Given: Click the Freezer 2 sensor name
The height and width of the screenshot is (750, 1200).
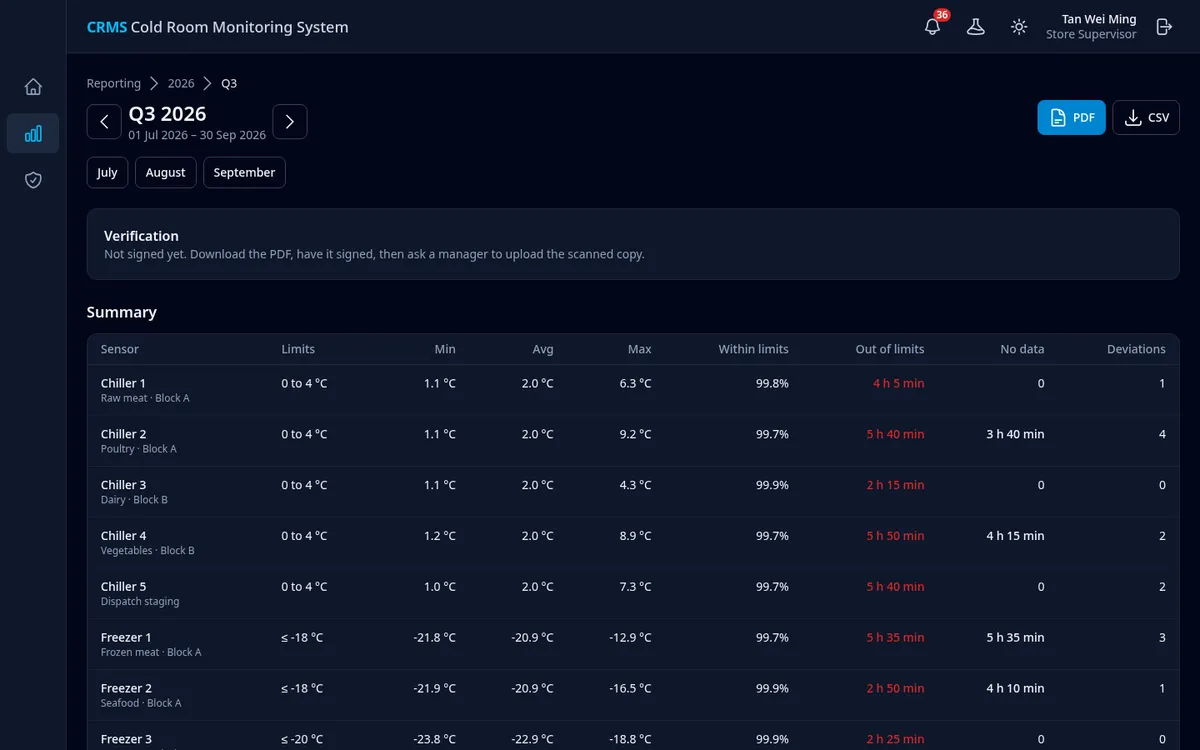Looking at the screenshot, I should click(x=126, y=688).
